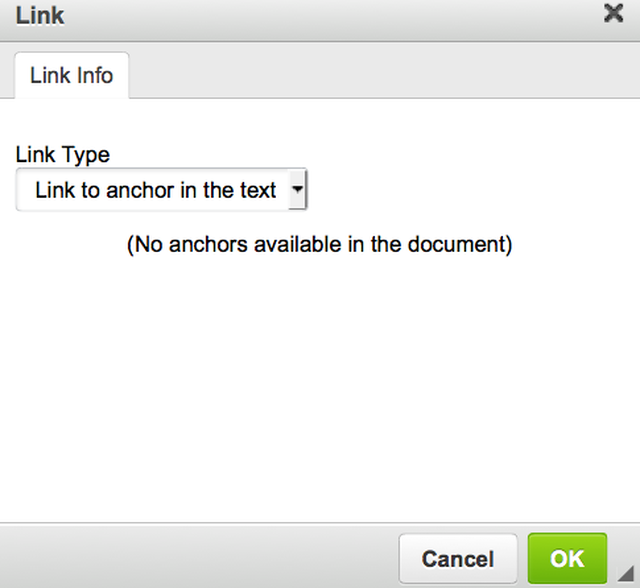Click the blank footer area left of Cancel

point(200,556)
